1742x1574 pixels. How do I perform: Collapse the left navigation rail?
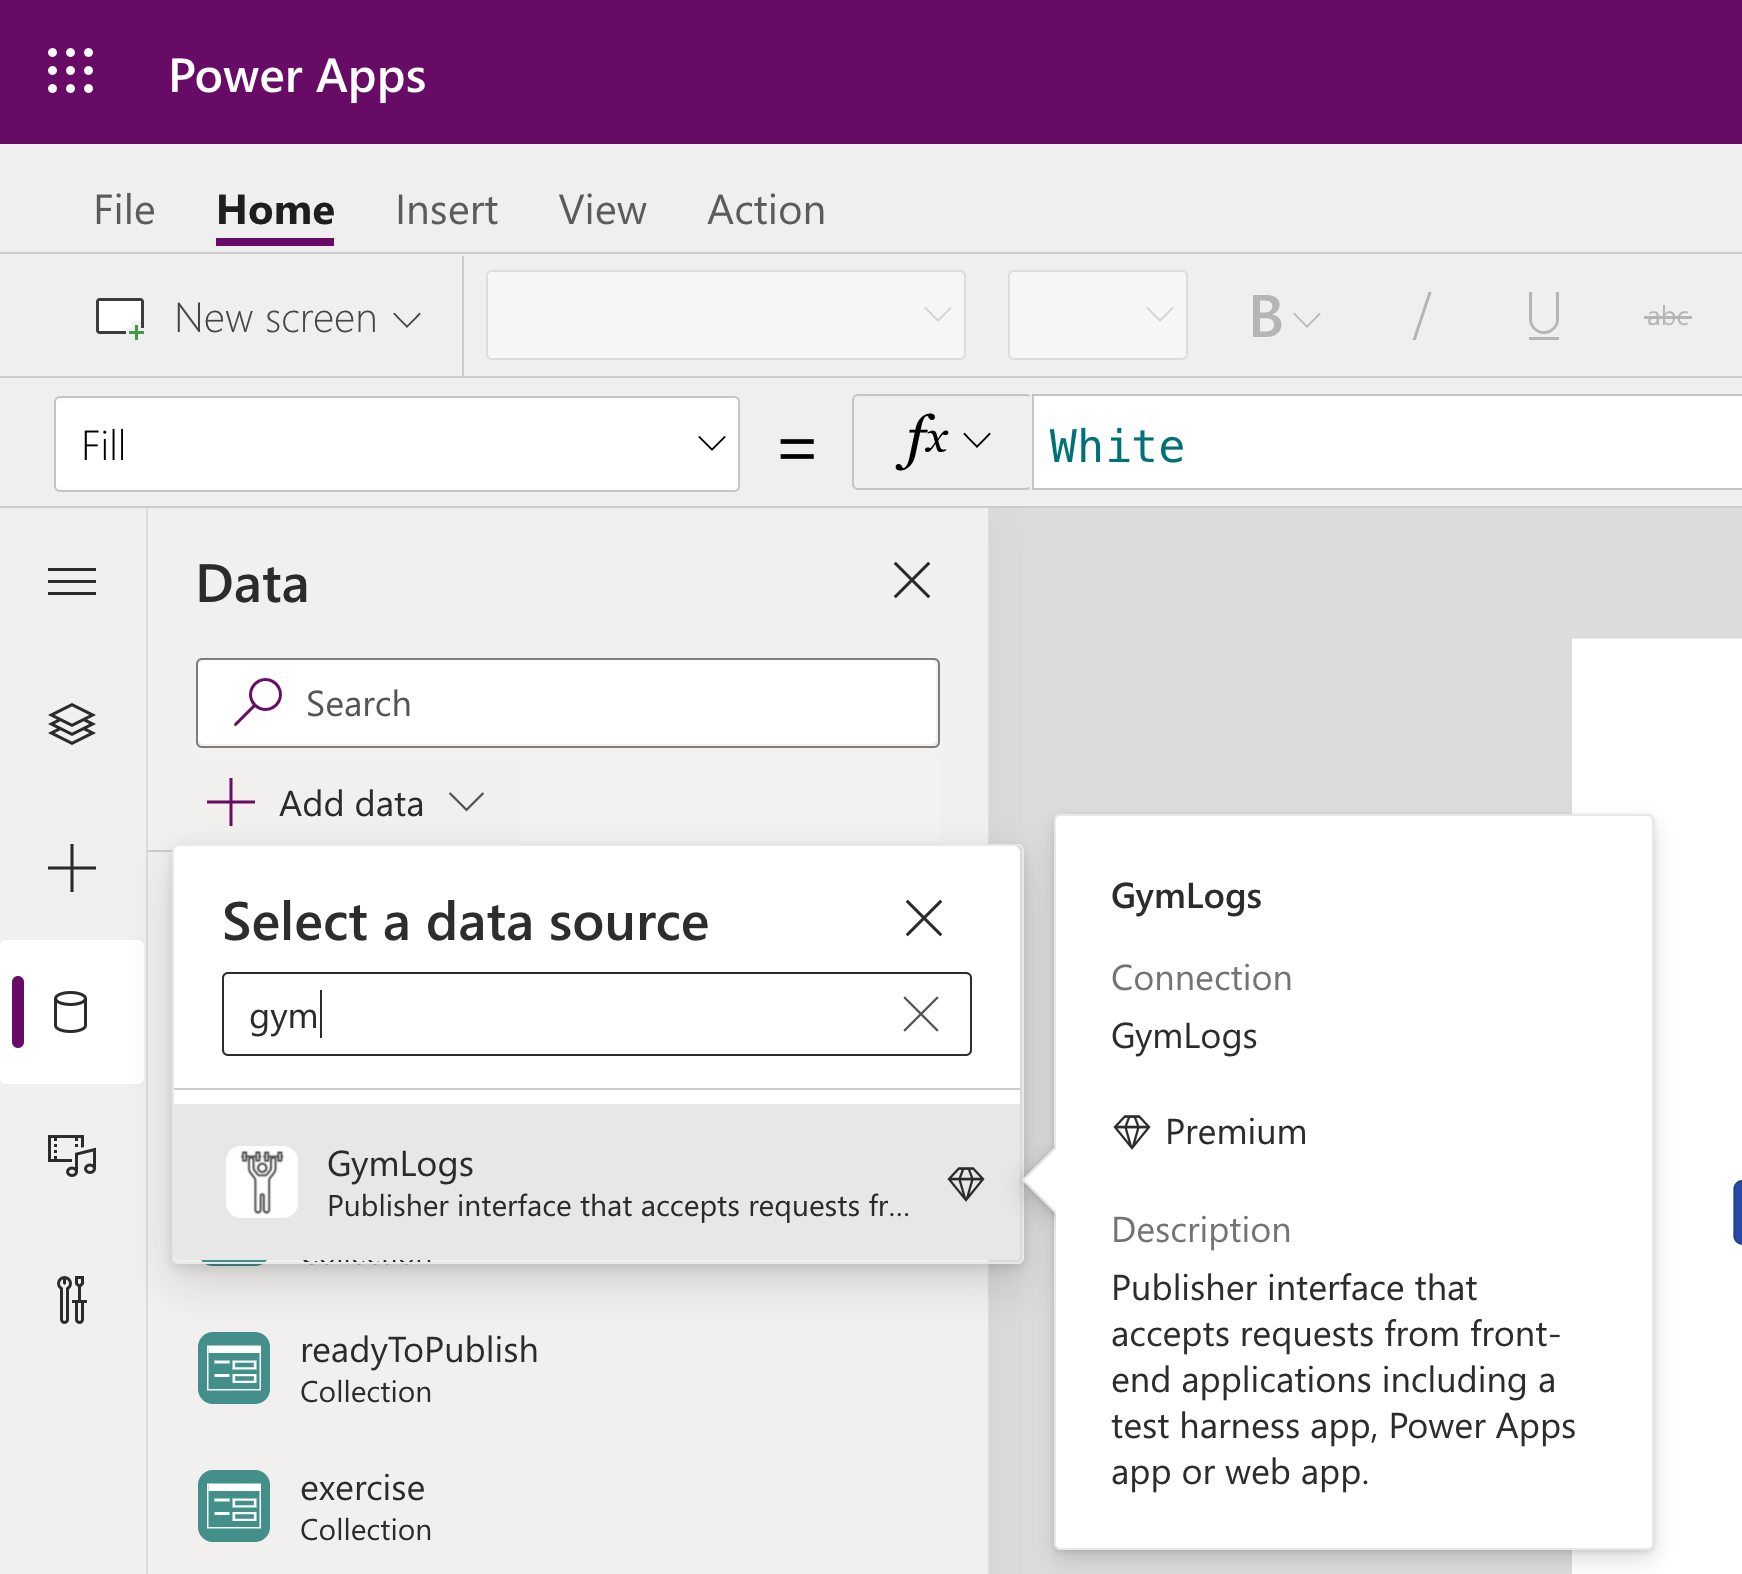click(x=72, y=581)
